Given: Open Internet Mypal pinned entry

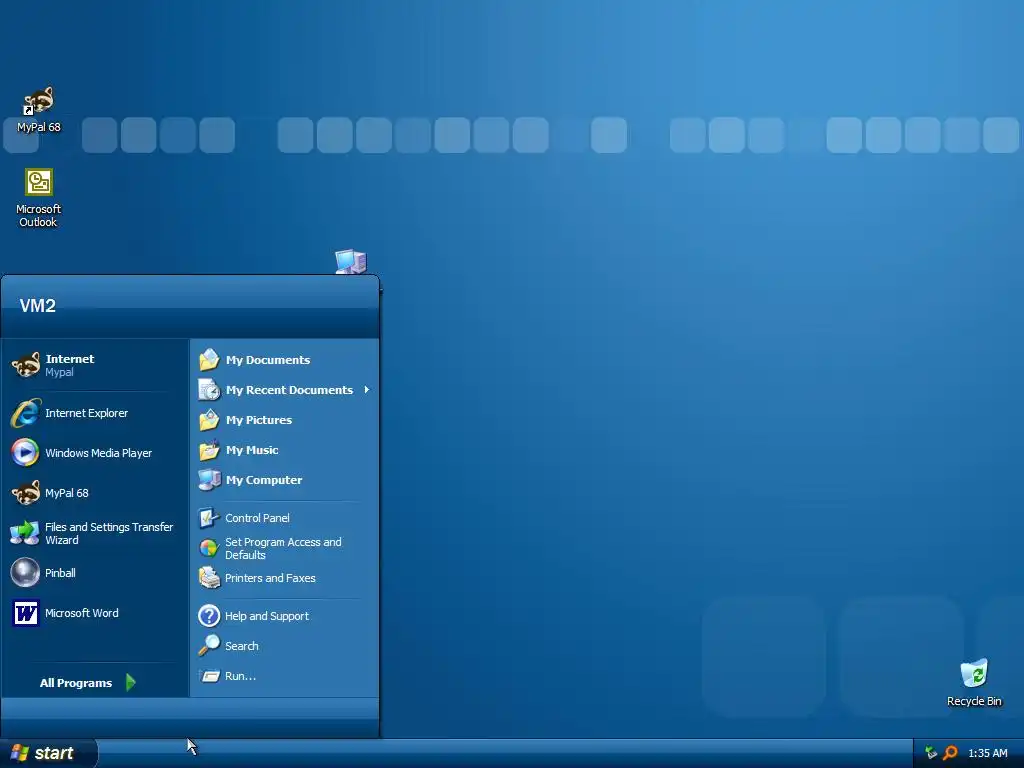Looking at the screenshot, I should [95, 365].
